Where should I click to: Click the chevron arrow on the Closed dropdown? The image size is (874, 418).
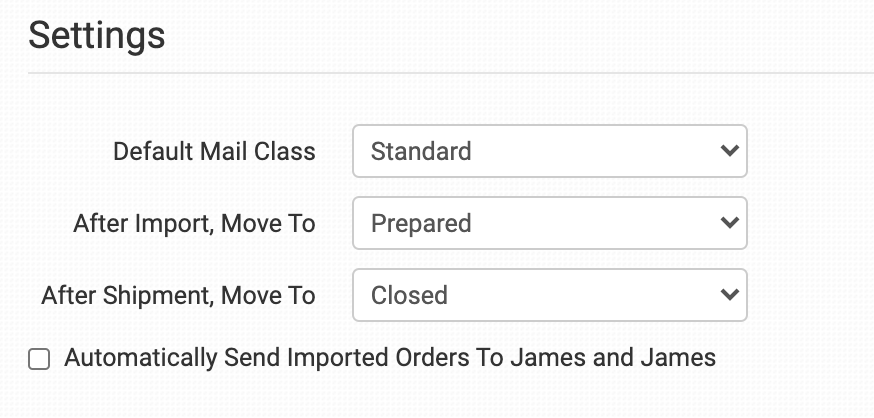[x=728, y=296]
